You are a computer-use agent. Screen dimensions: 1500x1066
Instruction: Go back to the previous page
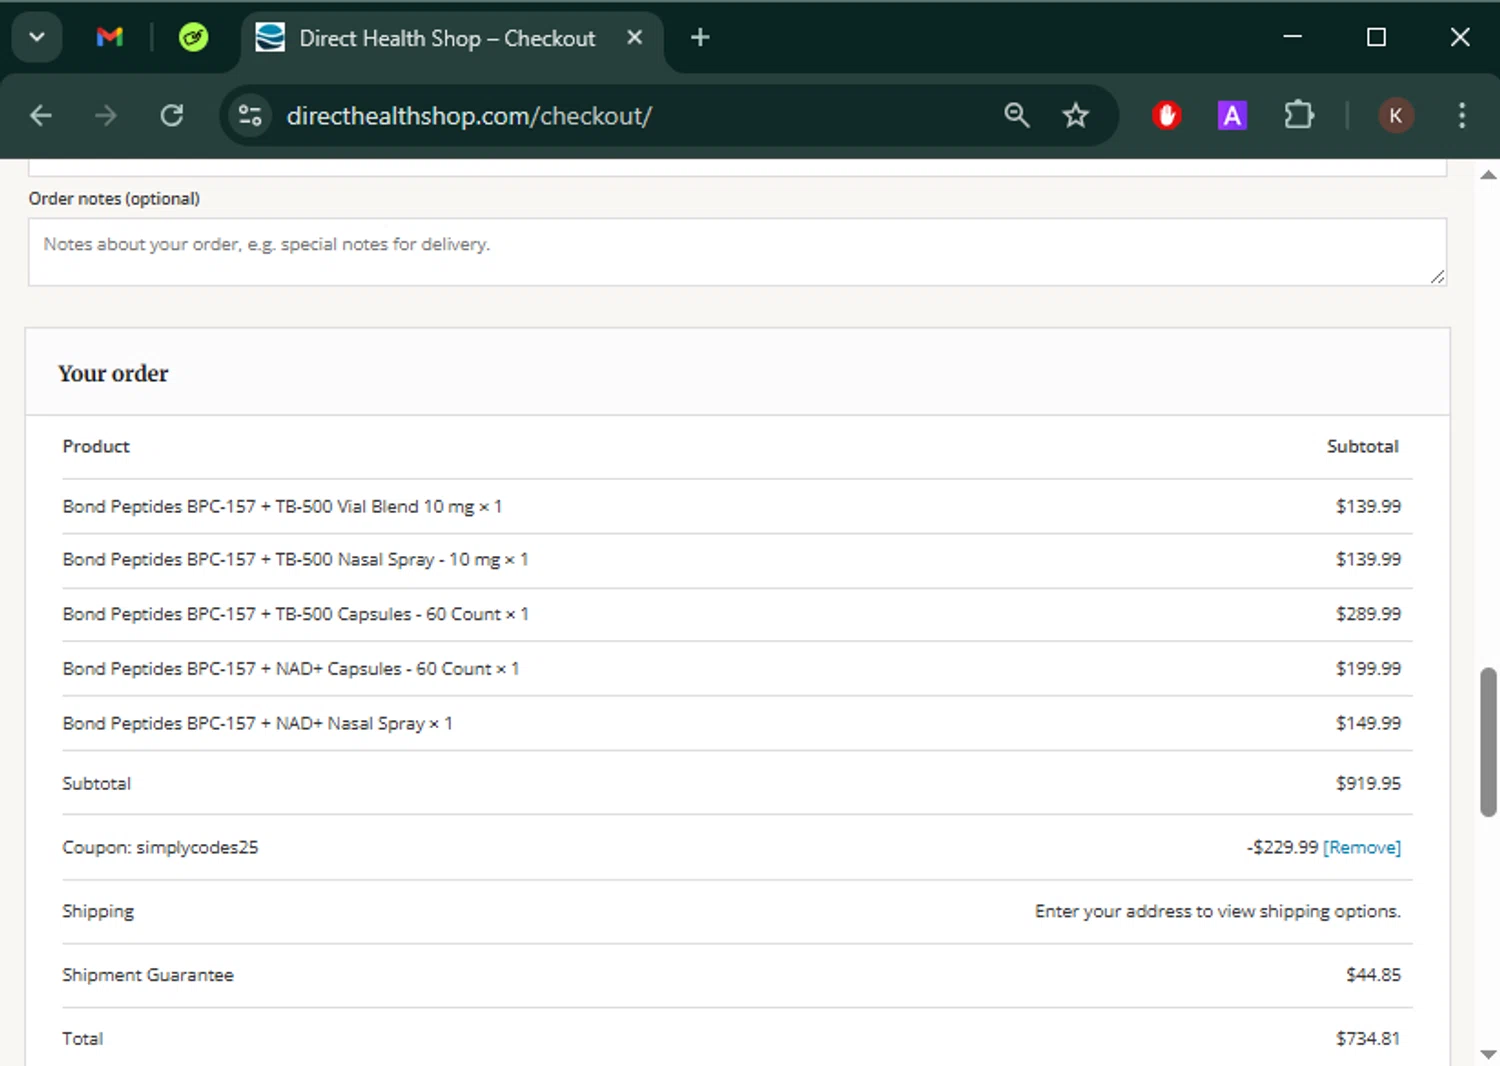click(41, 116)
